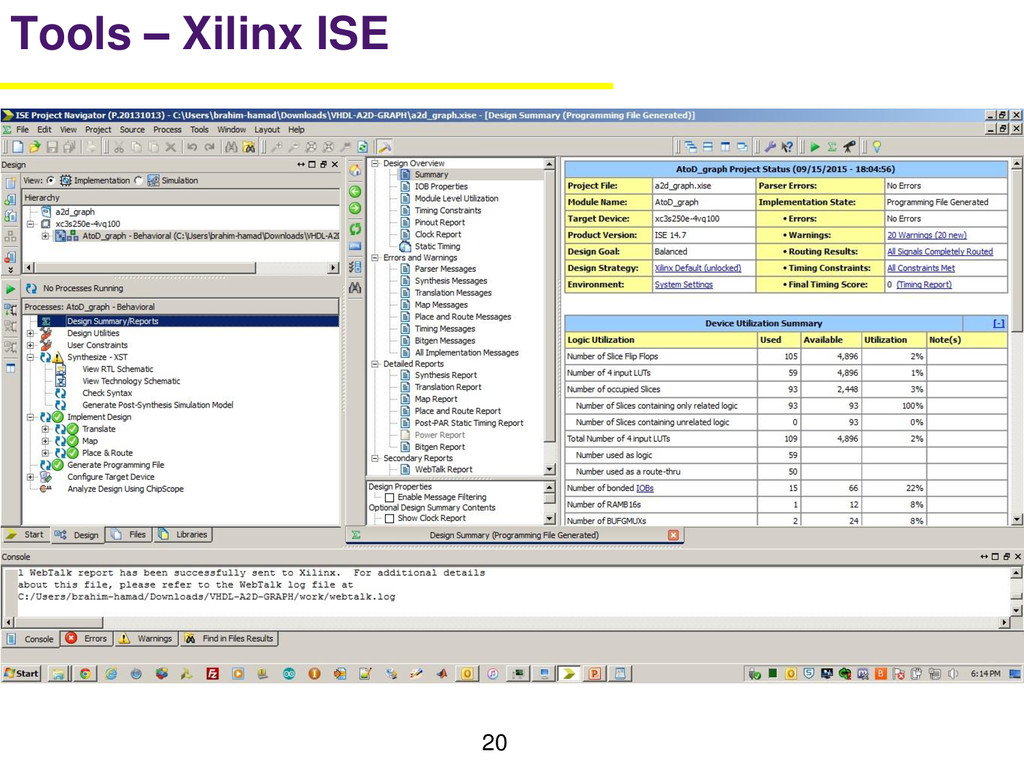
Task: Select Generate Programming File process
Action: pos(116,465)
